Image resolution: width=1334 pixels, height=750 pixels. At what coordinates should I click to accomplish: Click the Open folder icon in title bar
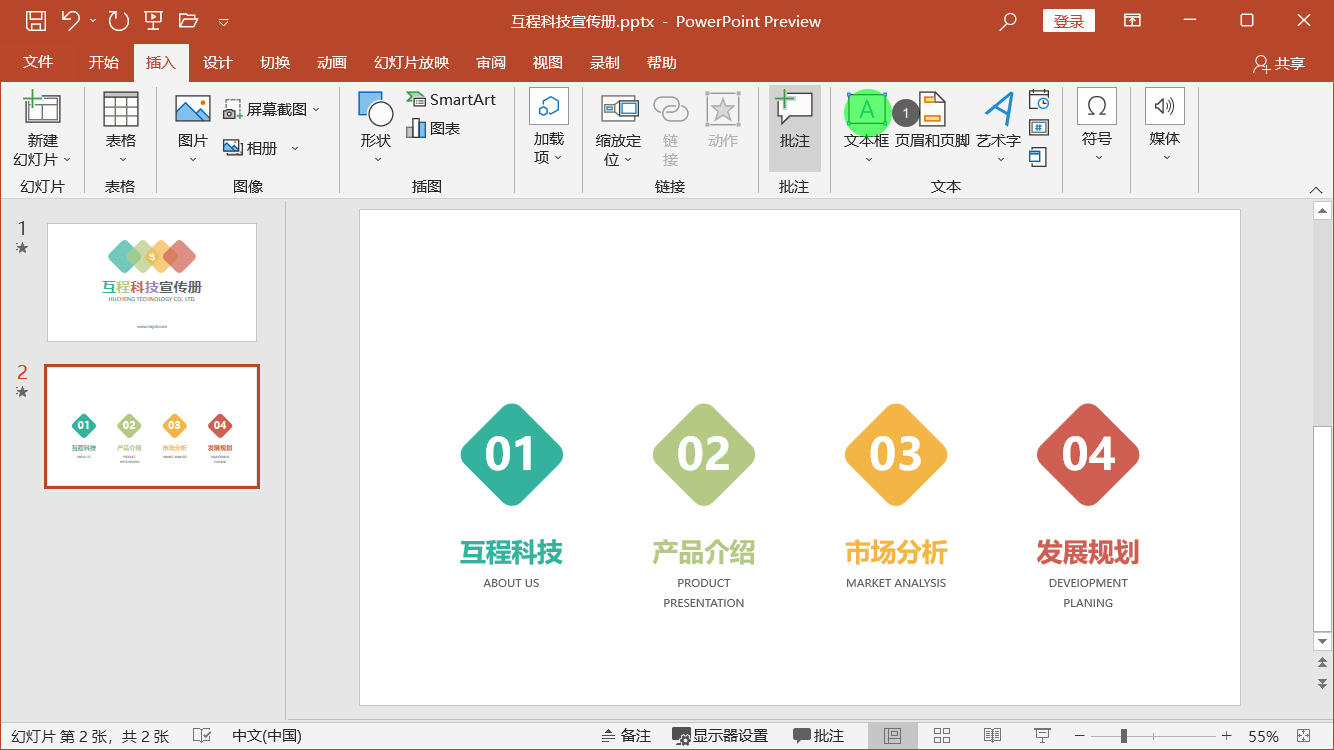point(188,20)
